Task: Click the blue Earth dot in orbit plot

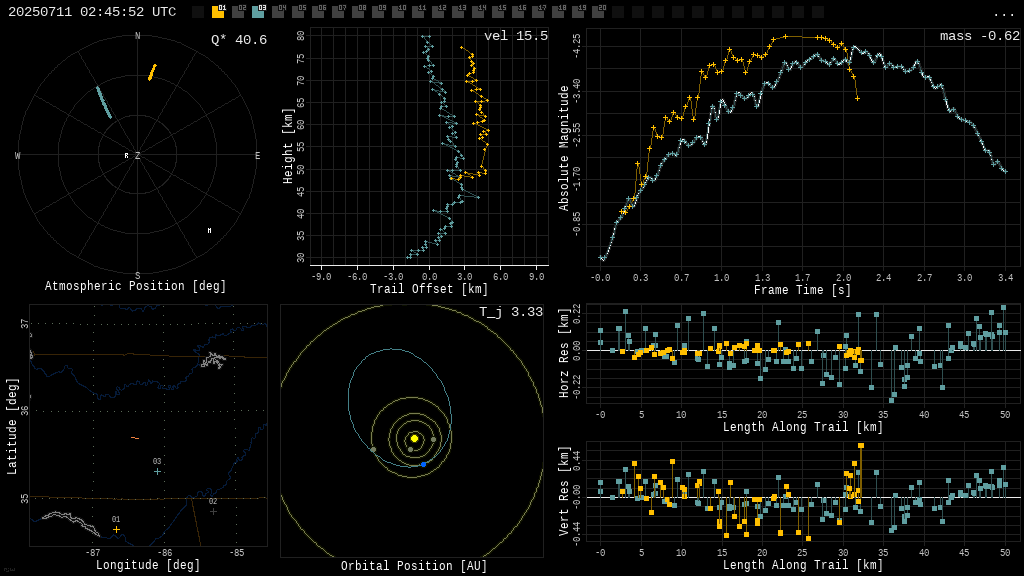Action: pos(423,464)
